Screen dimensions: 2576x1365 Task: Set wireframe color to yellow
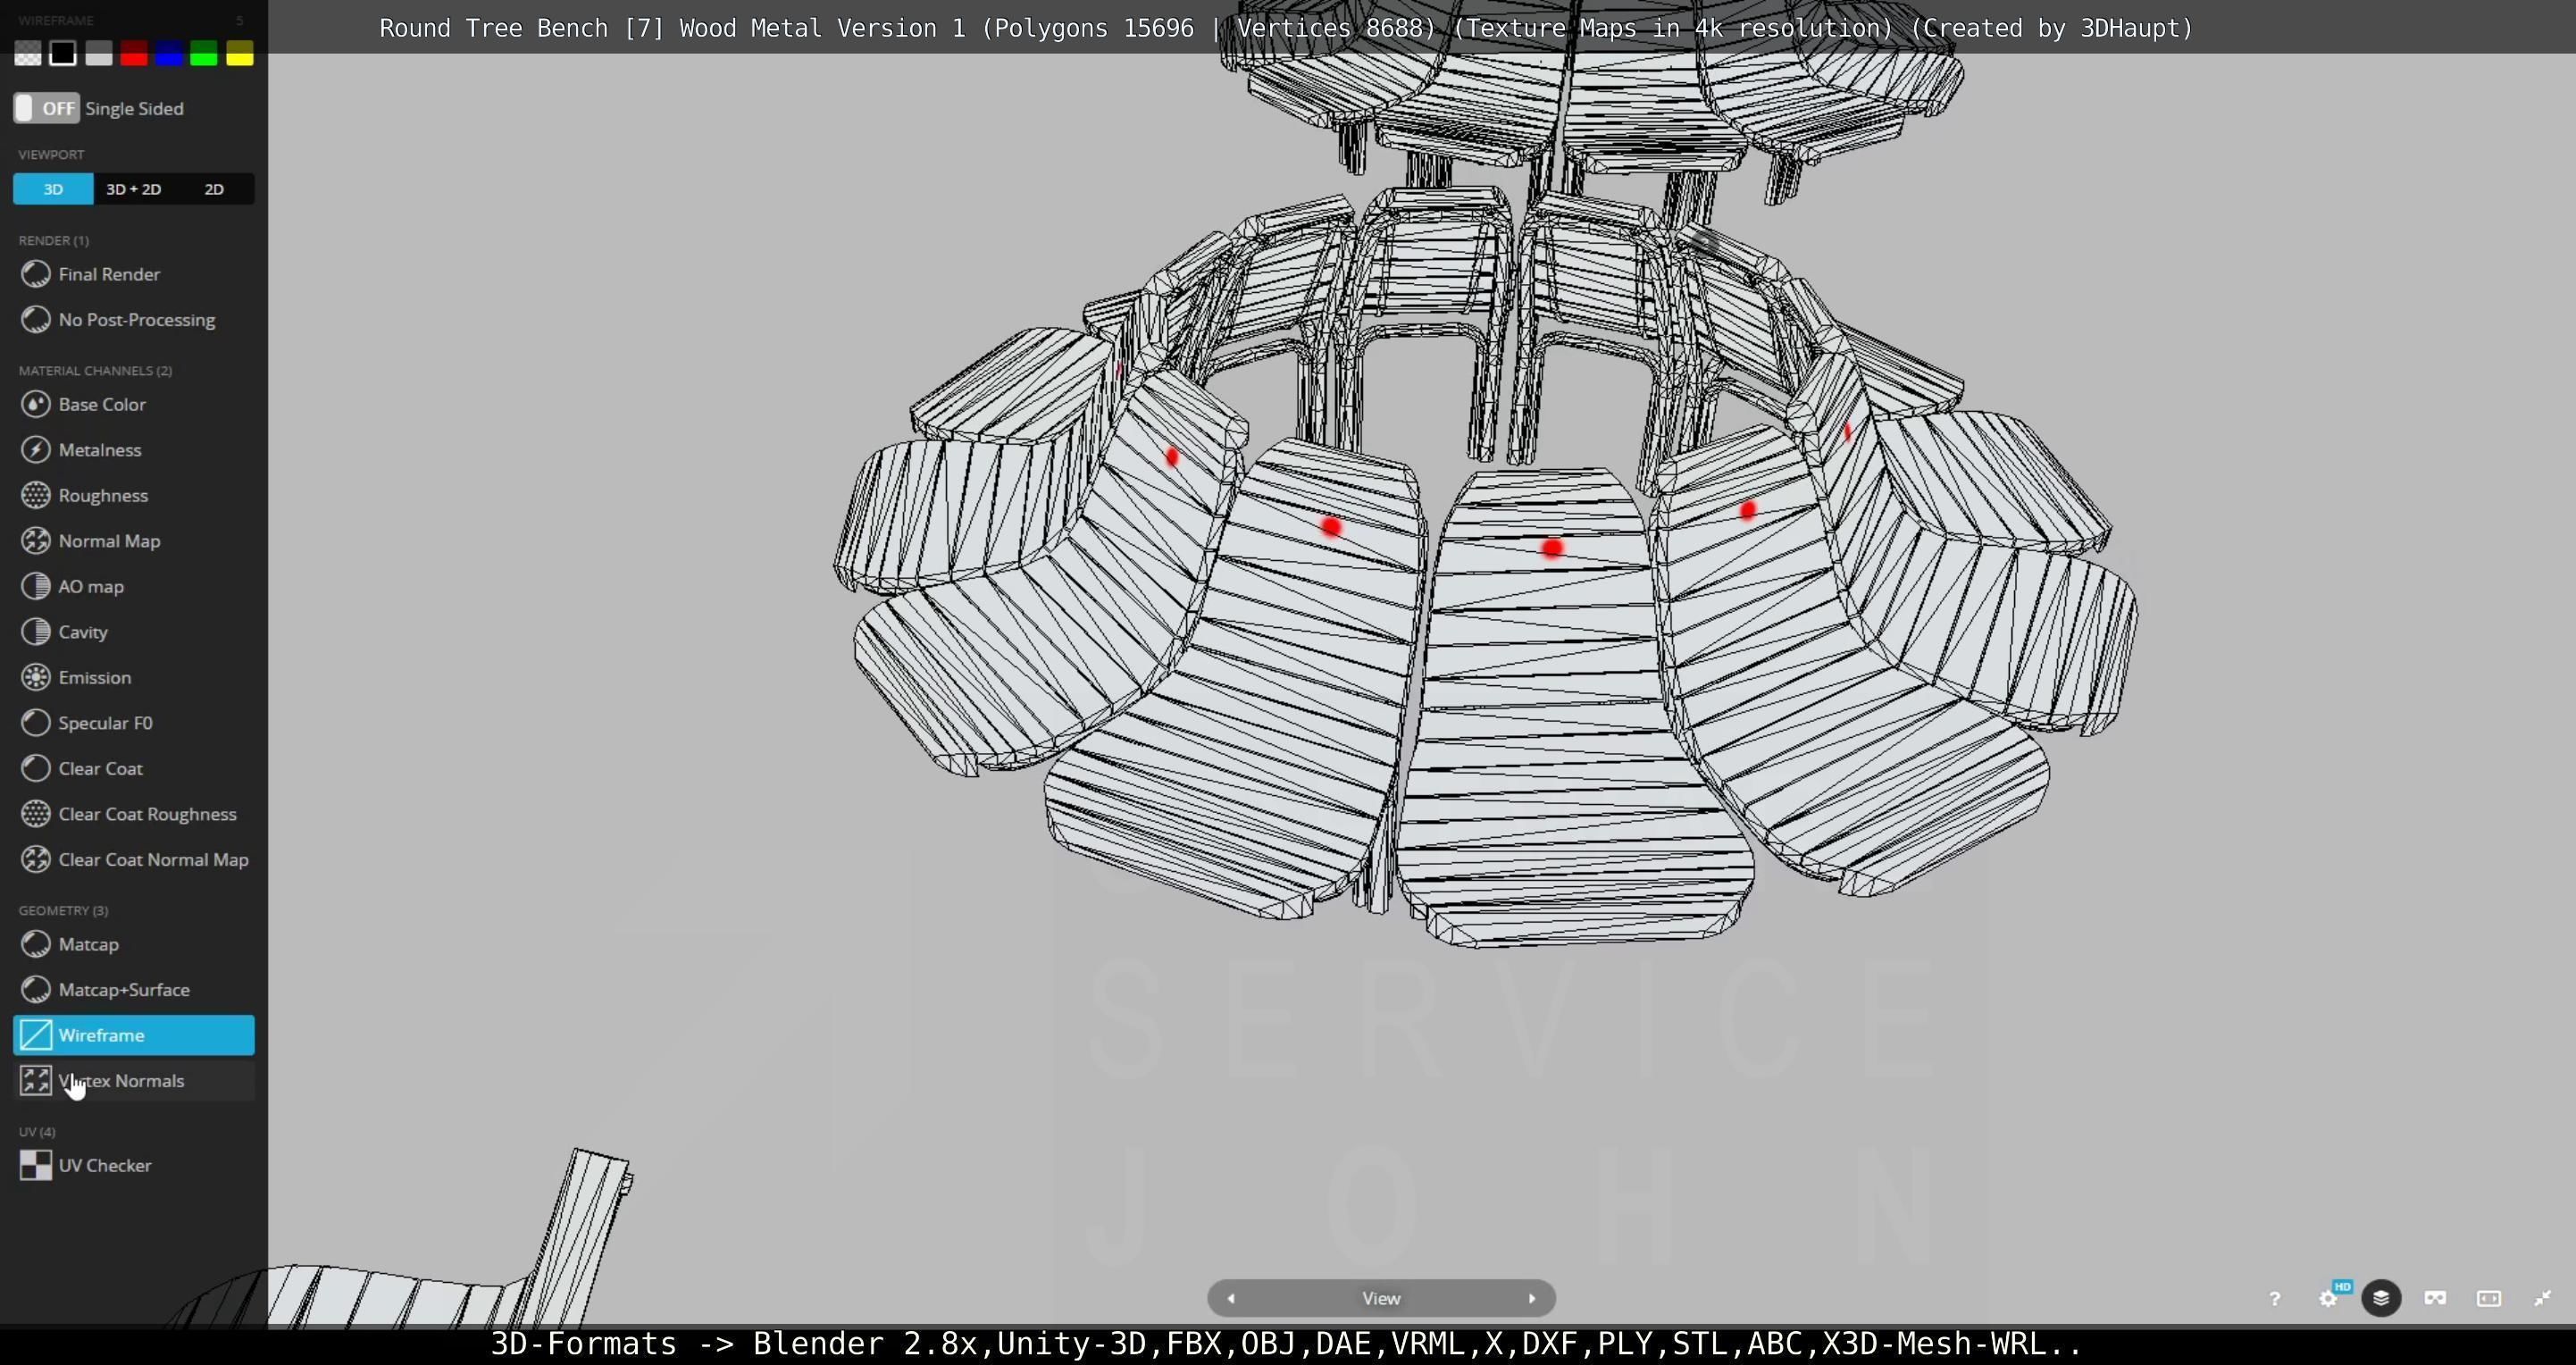[239, 53]
